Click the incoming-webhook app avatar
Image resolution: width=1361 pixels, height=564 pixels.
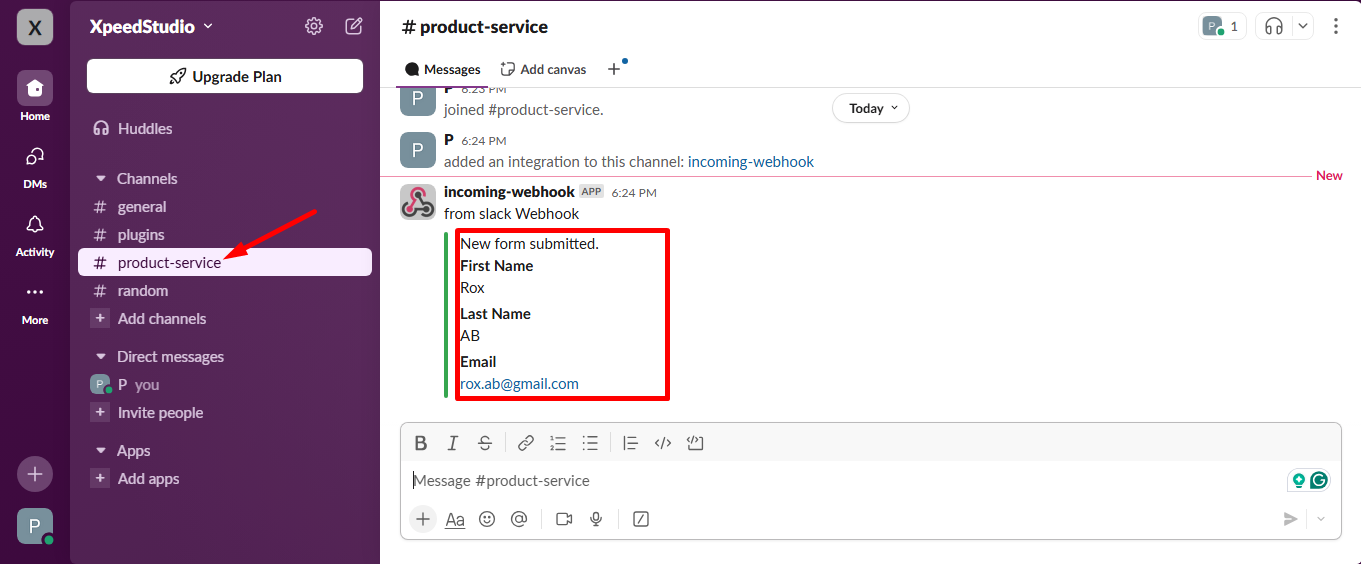coord(418,202)
